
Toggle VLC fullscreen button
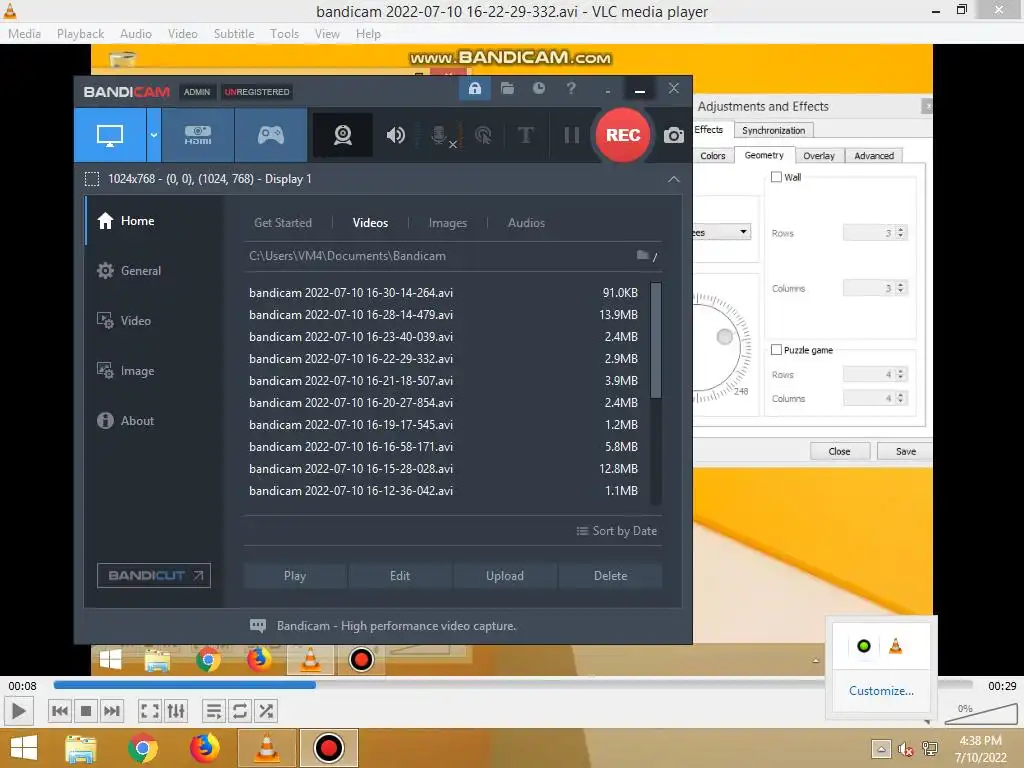[x=150, y=711]
